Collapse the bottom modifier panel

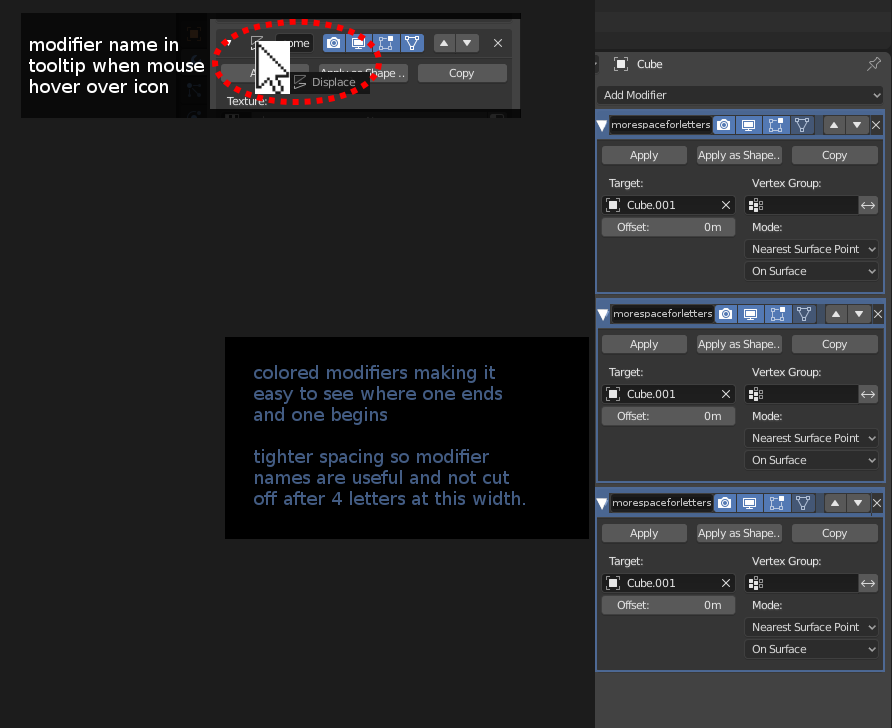tap(602, 503)
